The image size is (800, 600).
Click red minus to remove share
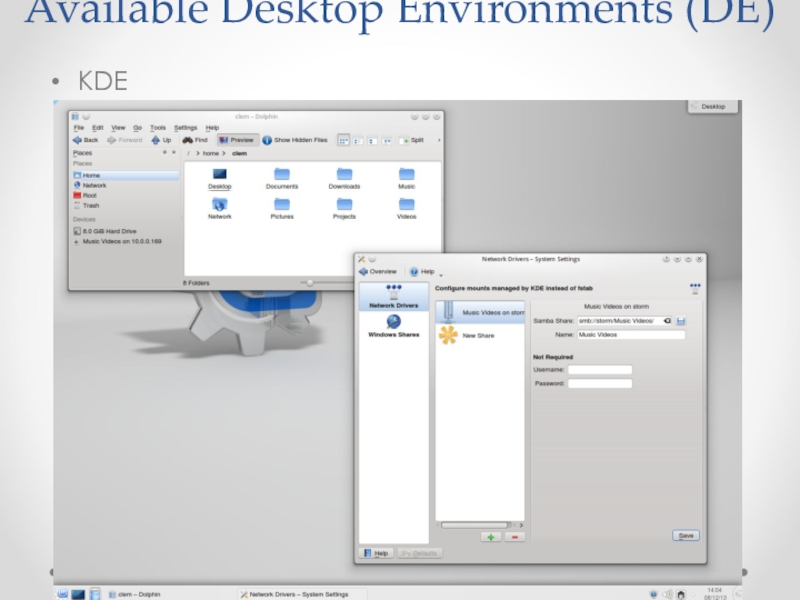tap(515, 537)
